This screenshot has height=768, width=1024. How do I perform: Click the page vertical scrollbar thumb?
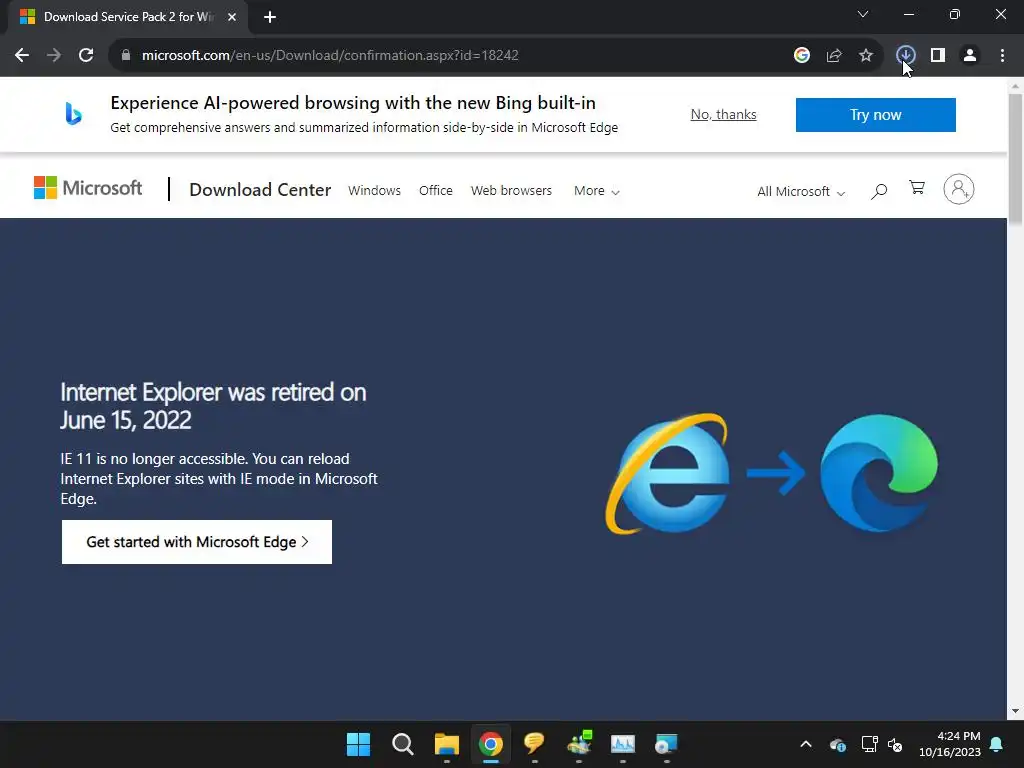[1015, 160]
